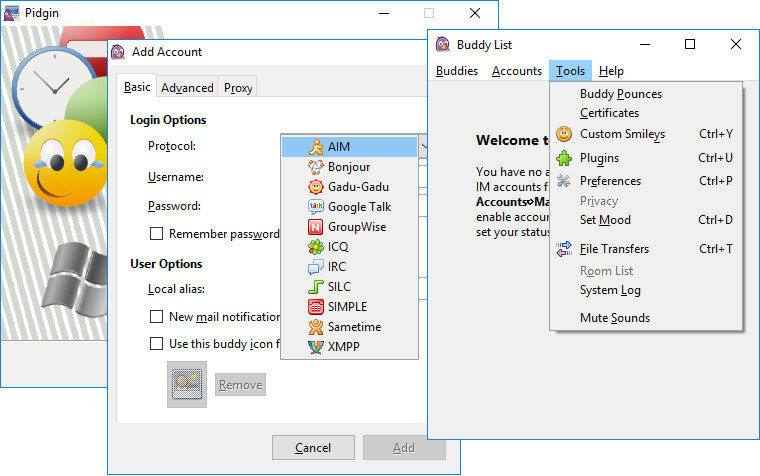Screen dimensions: 760x476
Task: Close the Buddy List window
Action: coord(736,45)
